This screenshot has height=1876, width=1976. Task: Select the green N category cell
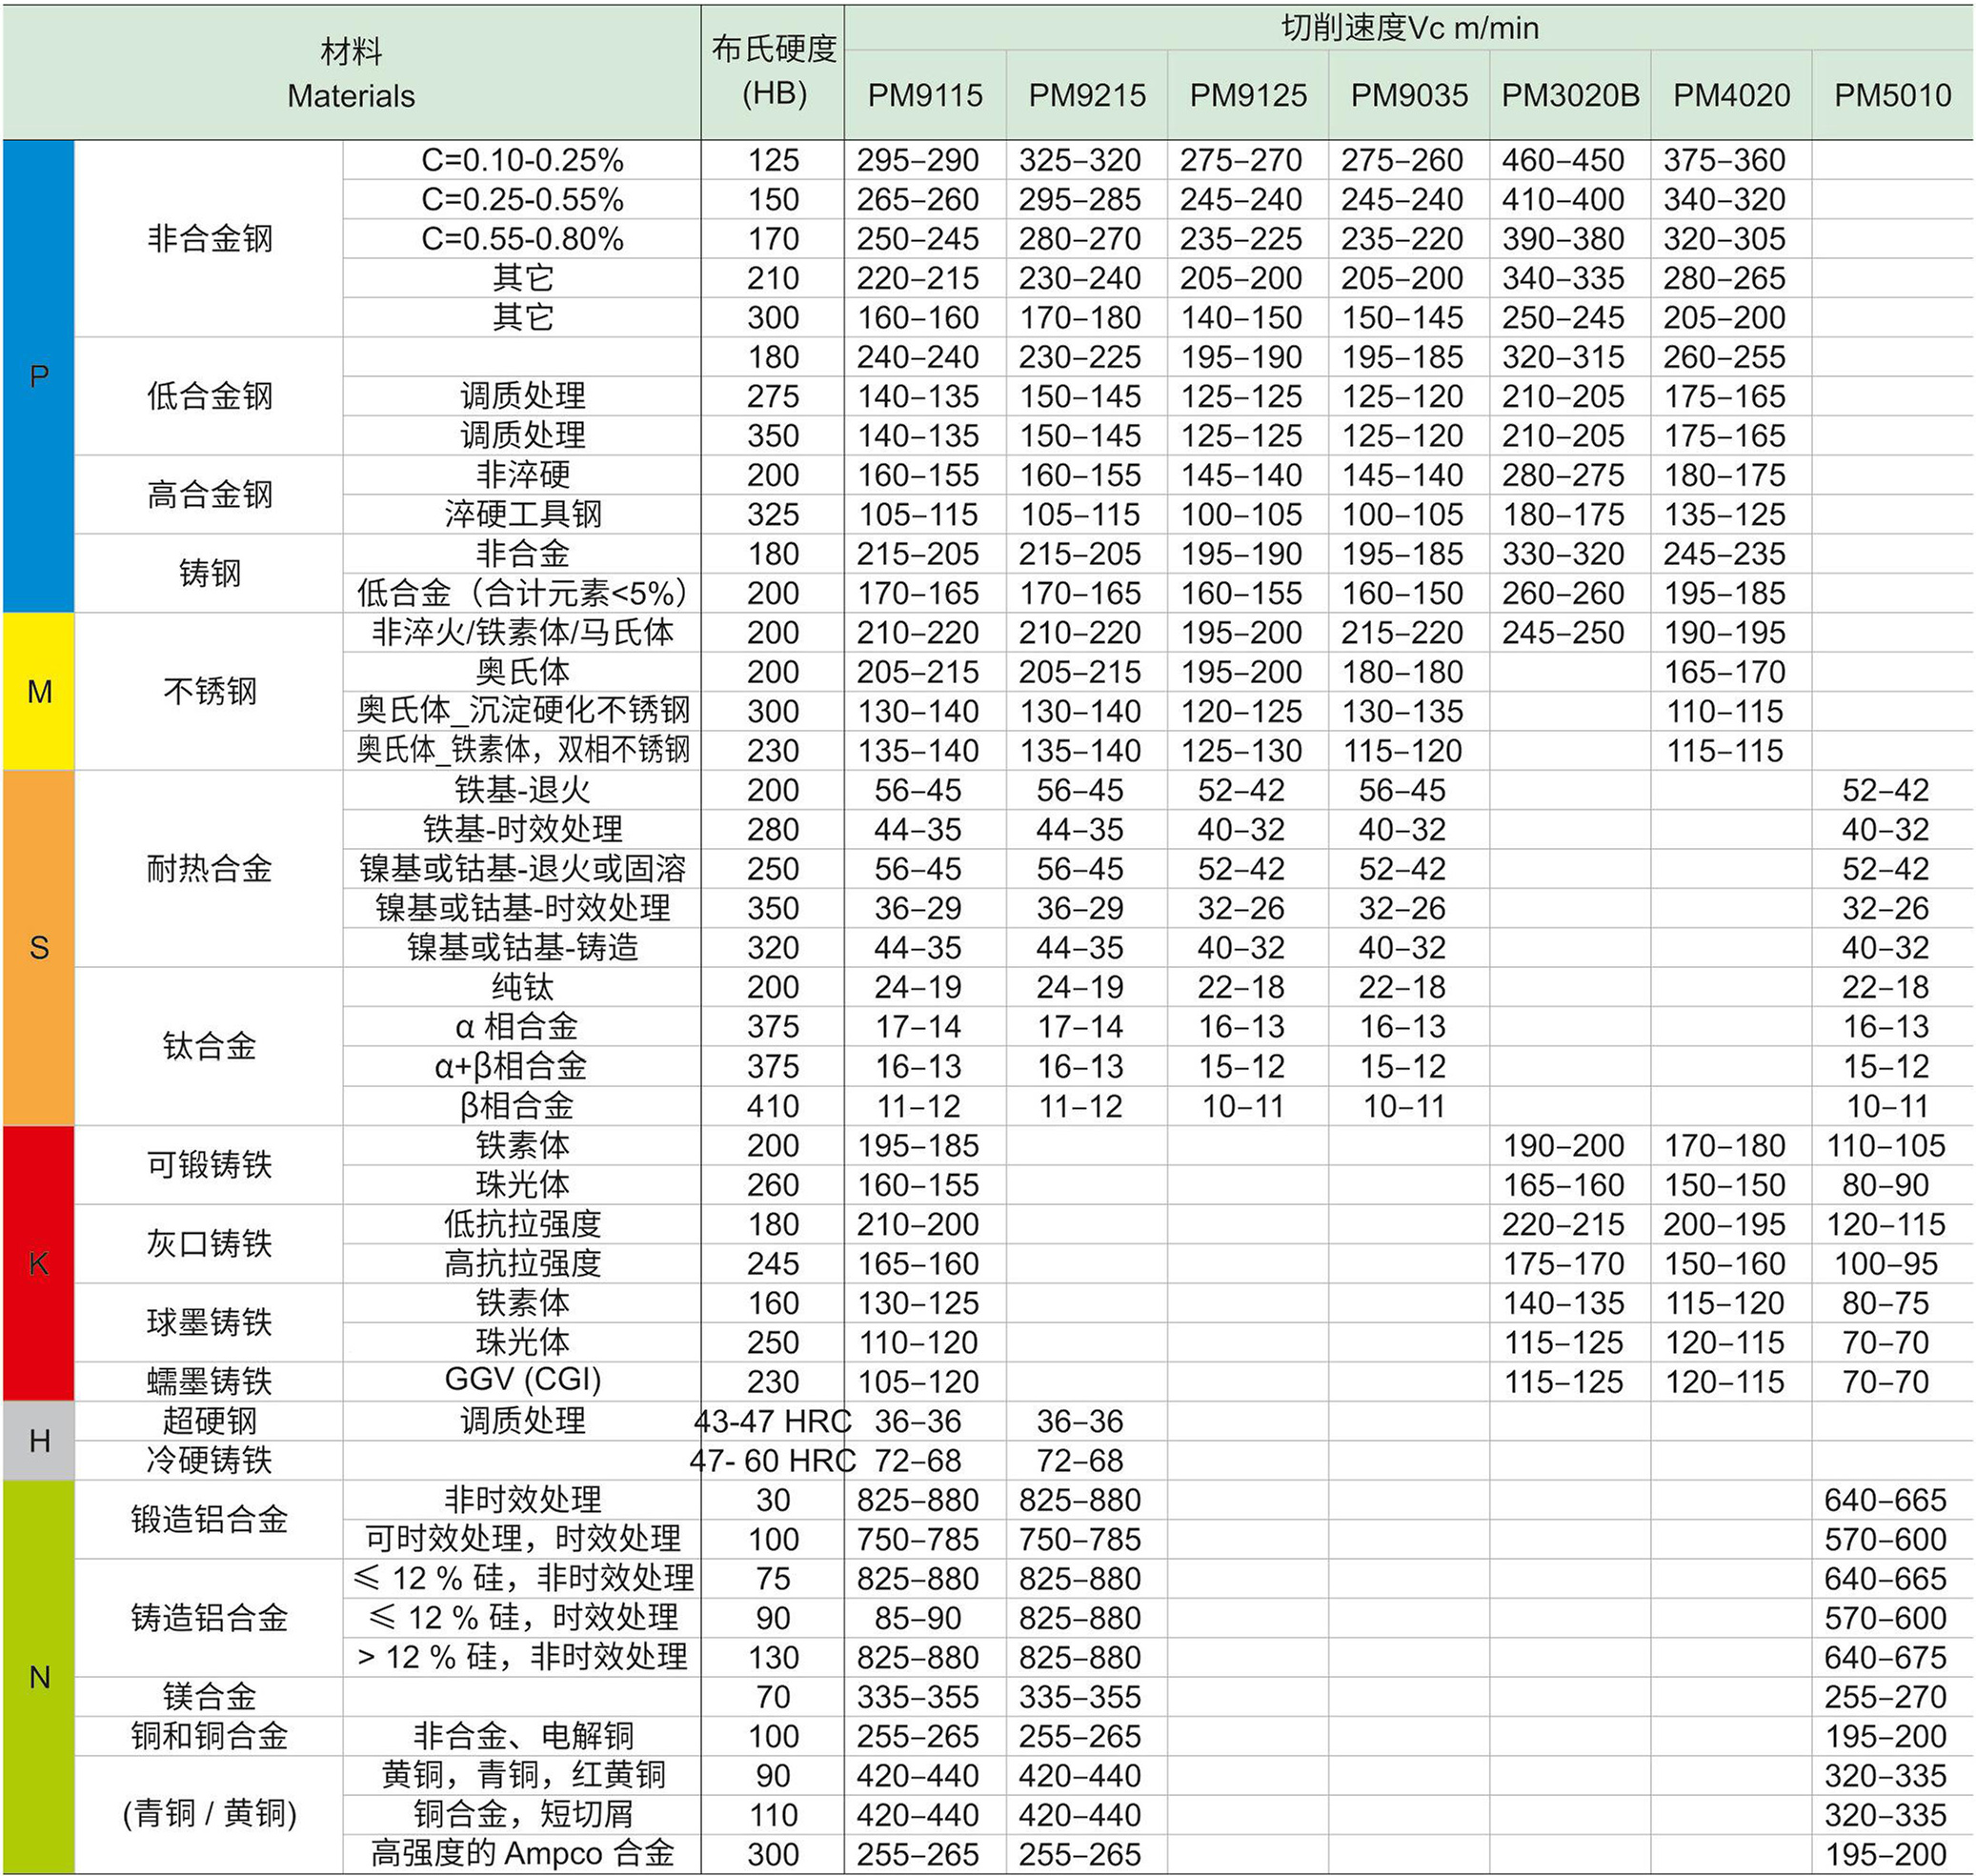point(38,1677)
